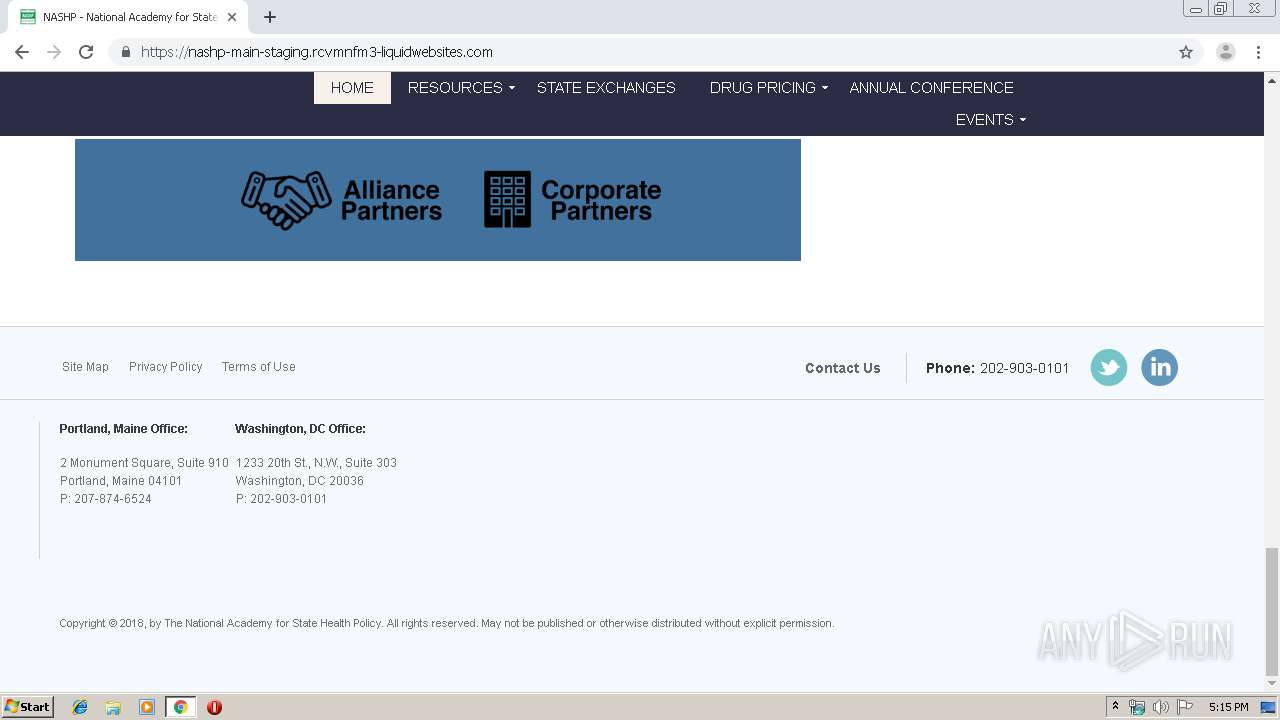Open the Action Center flag icon

(1185, 707)
